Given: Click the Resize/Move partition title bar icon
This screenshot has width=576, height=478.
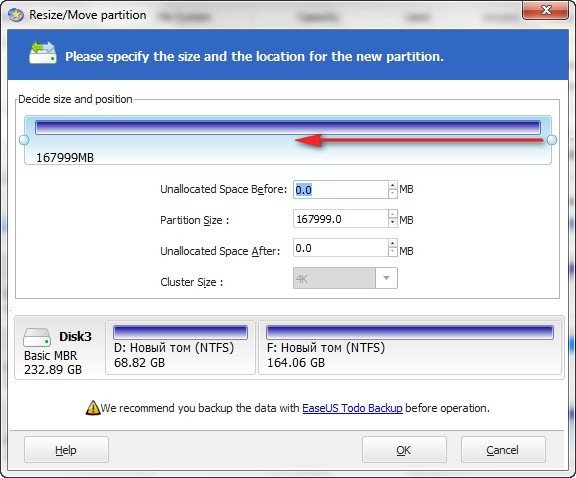Looking at the screenshot, I should click(16, 15).
